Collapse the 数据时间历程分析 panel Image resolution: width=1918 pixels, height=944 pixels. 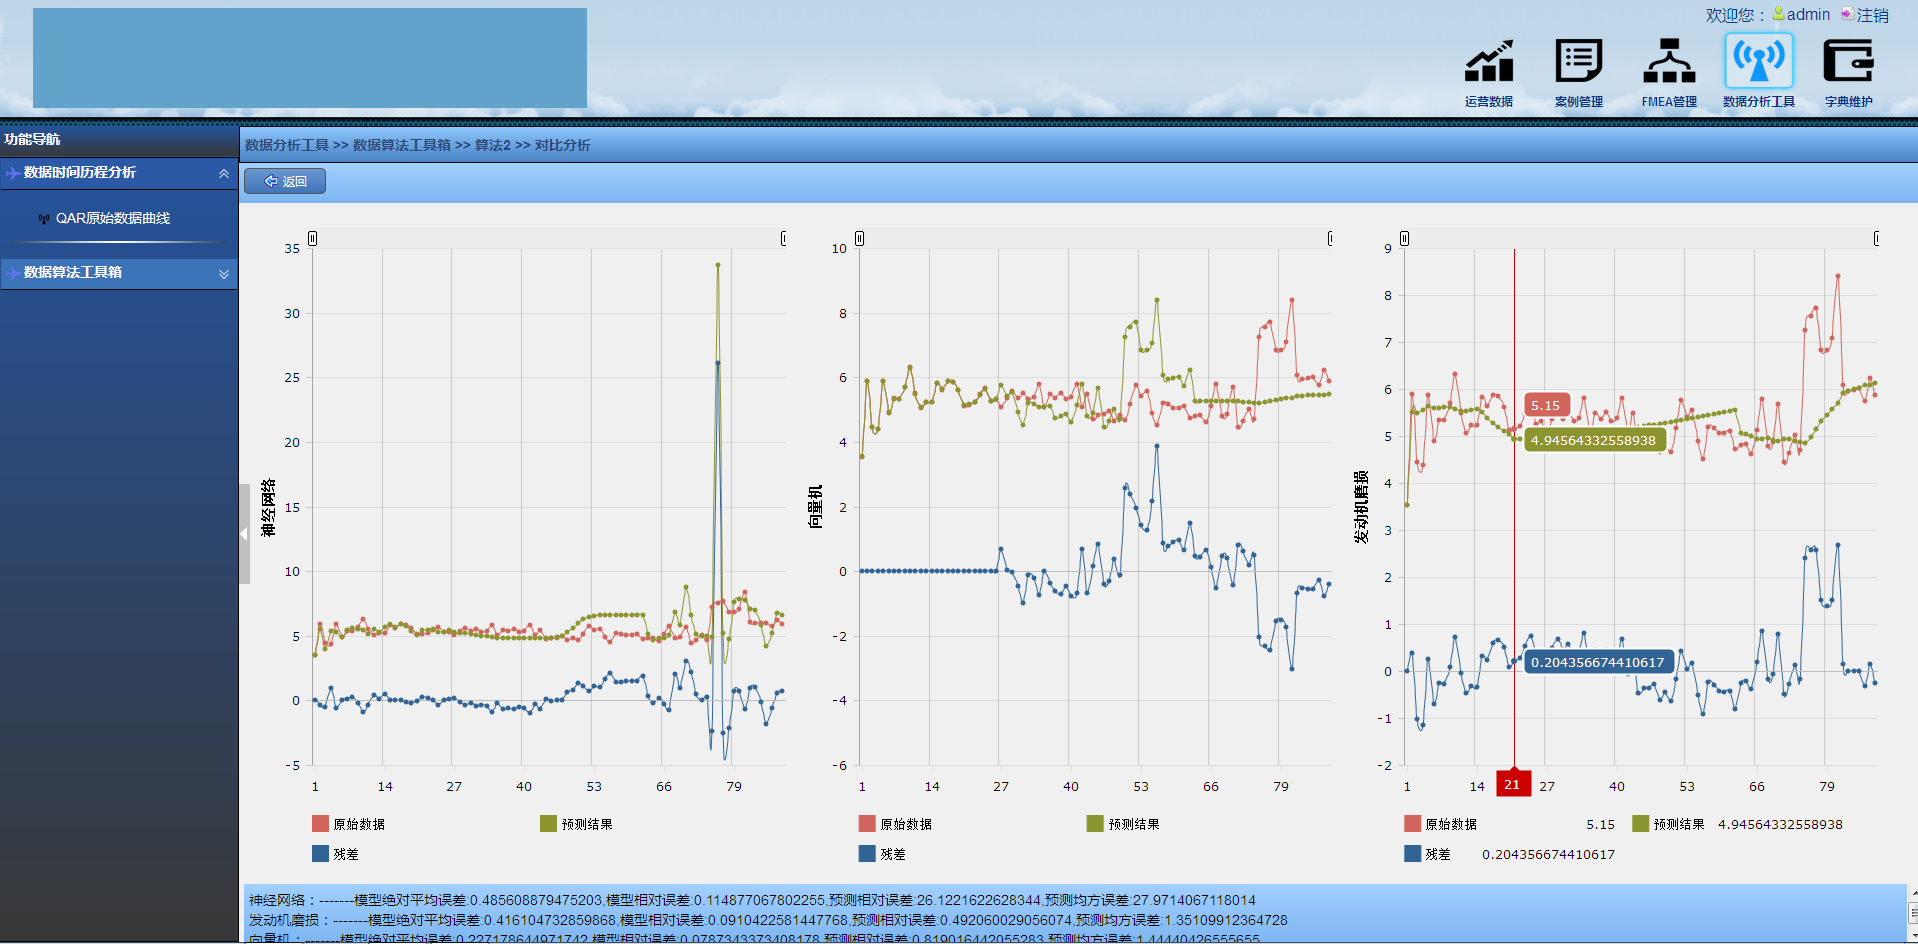click(224, 173)
